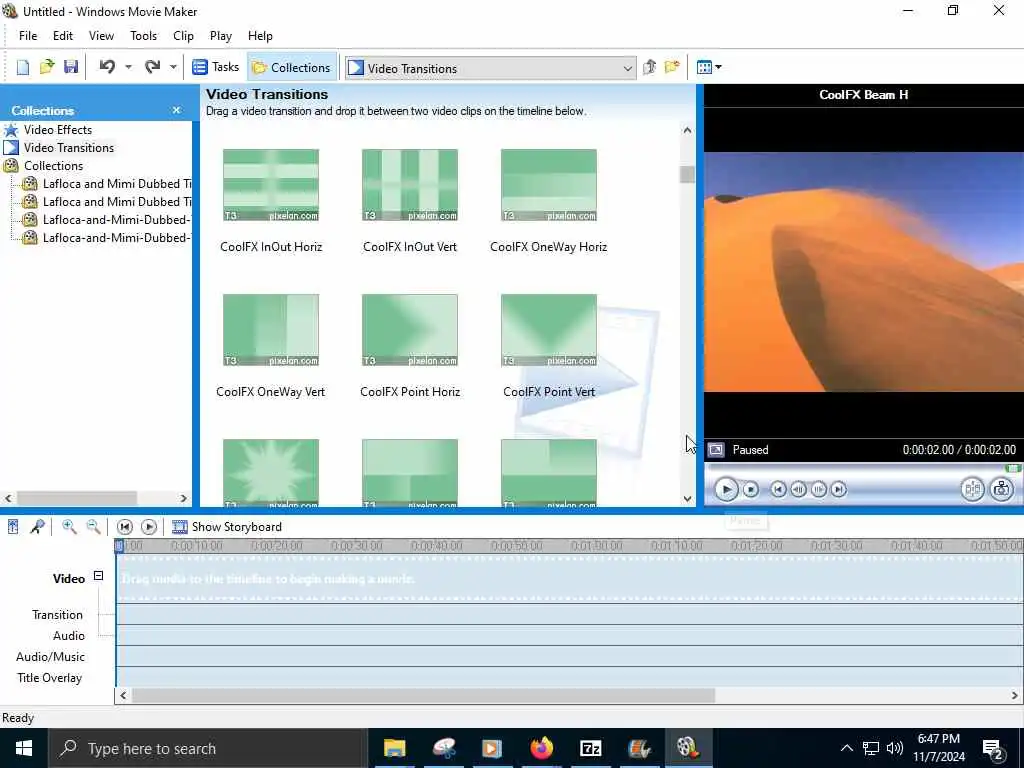This screenshot has height=768, width=1024.
Task: Play the preview in the monitor
Action: click(x=726, y=489)
